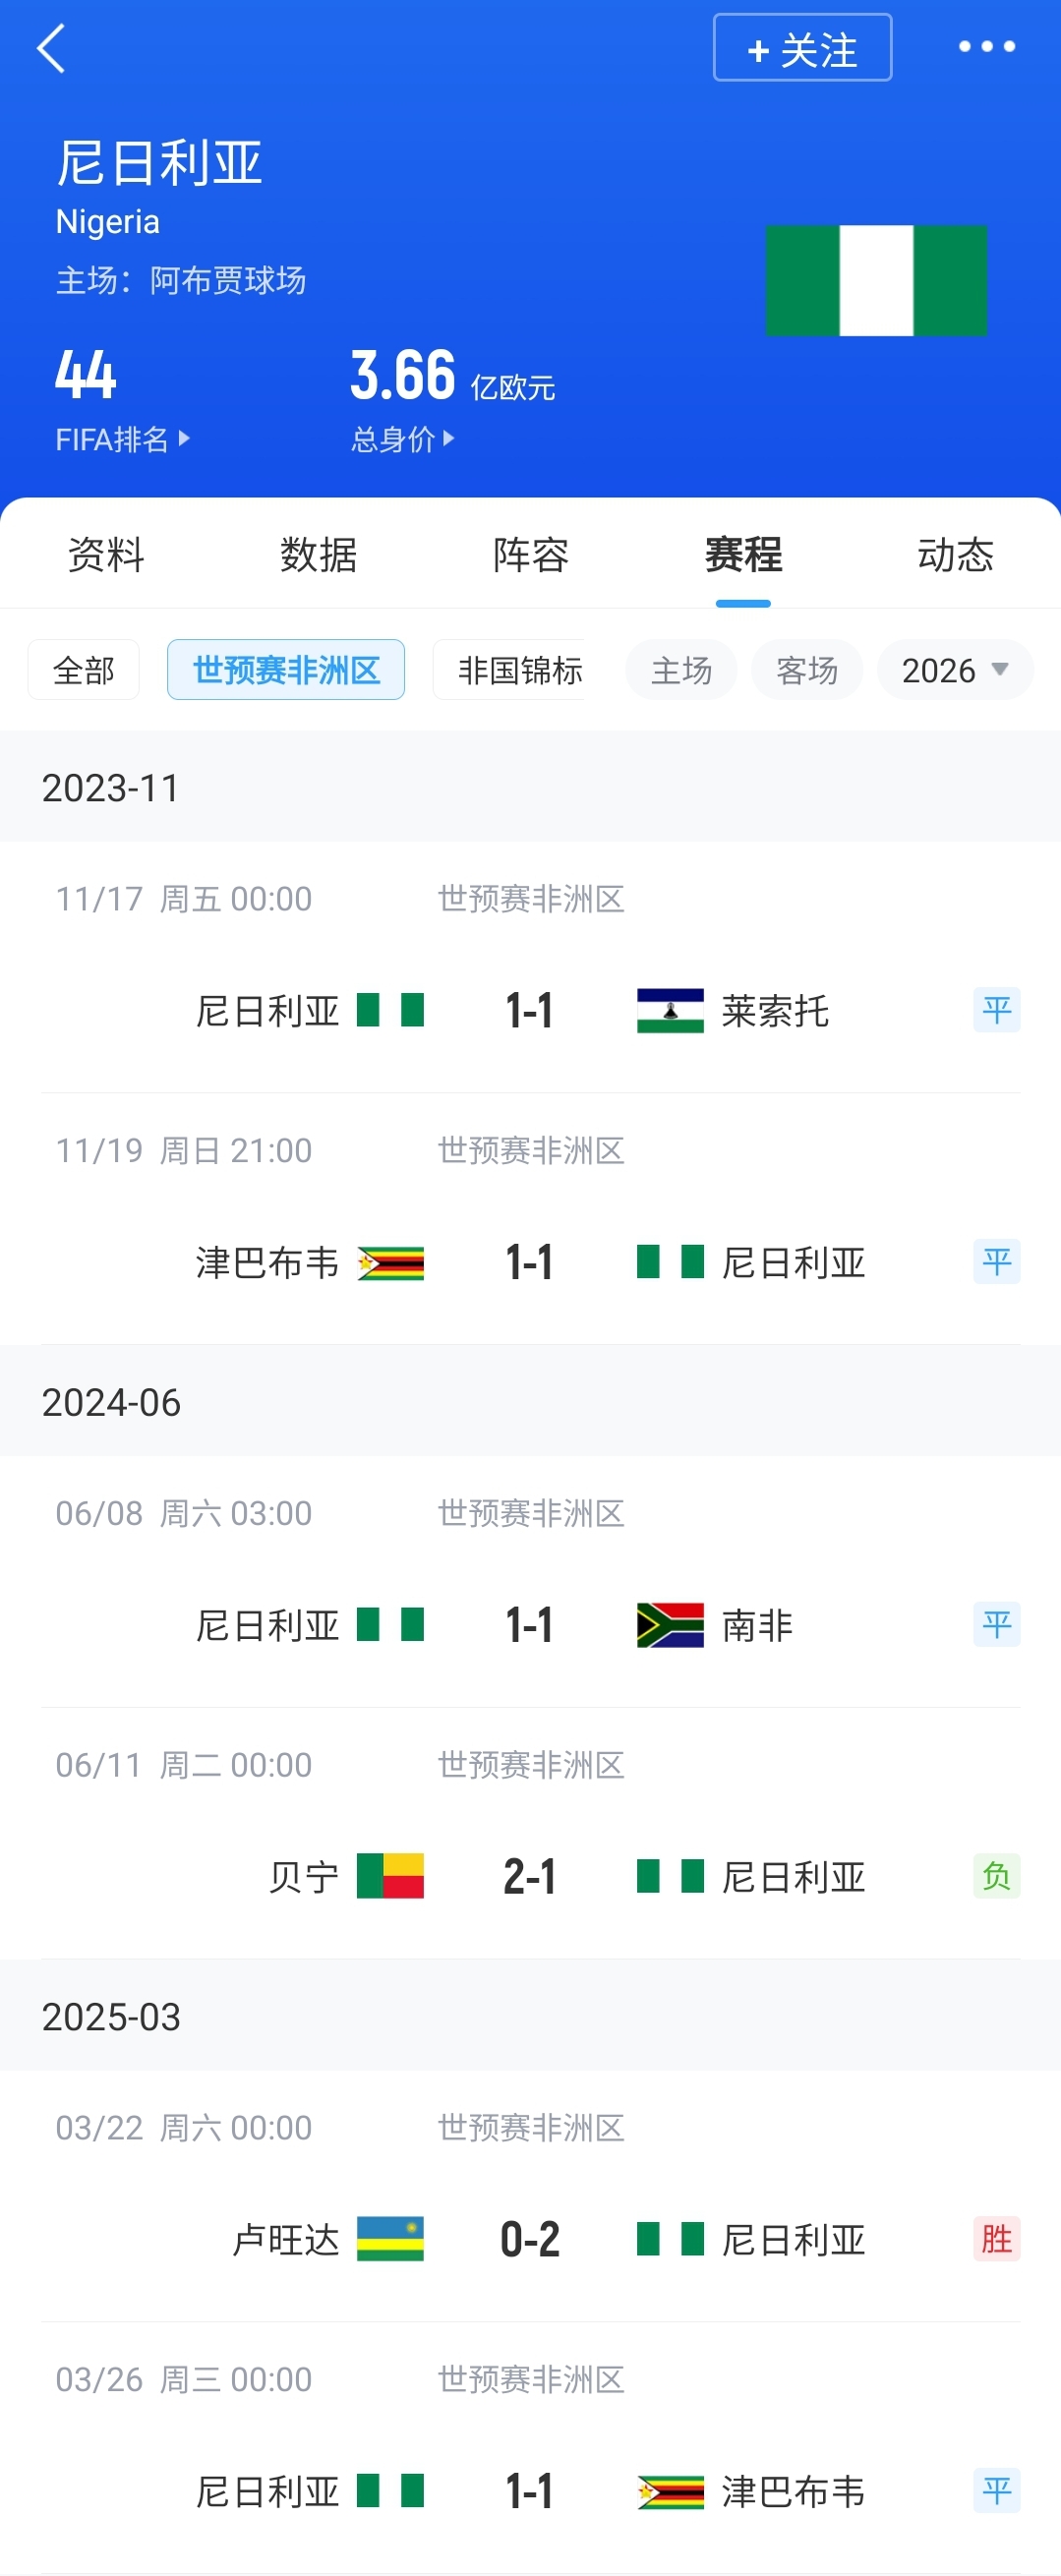Image resolution: width=1061 pixels, height=2576 pixels.
Task: Open the 卢旺达 0-2 尼日利亚 match
Action: [x=530, y=2239]
